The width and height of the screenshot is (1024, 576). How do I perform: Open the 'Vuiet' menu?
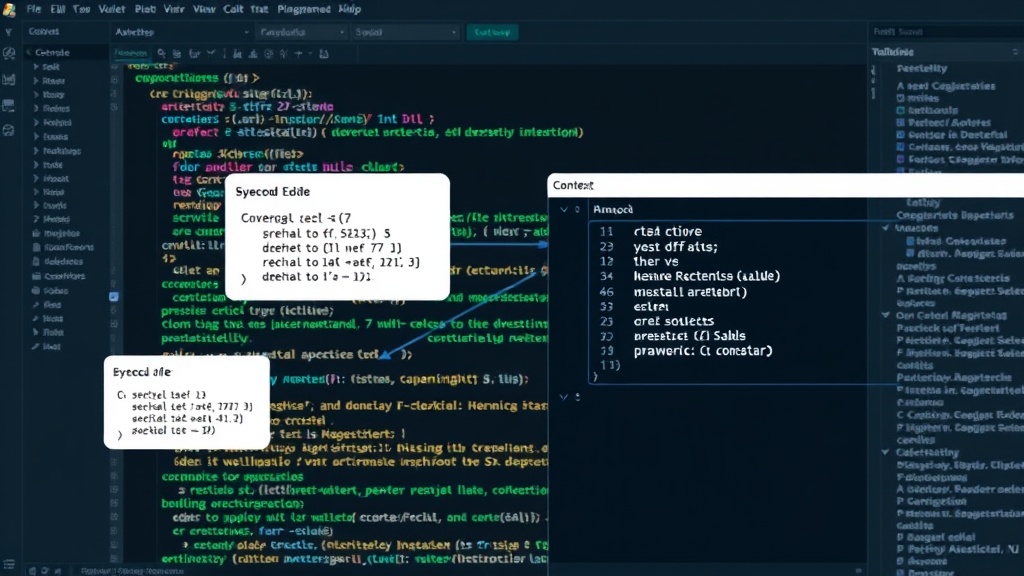point(112,9)
